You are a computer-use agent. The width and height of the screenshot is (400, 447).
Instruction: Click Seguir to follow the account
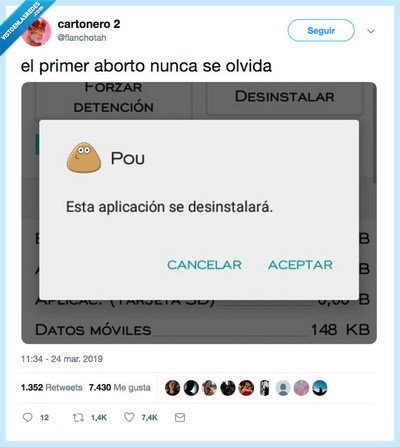[x=321, y=30]
